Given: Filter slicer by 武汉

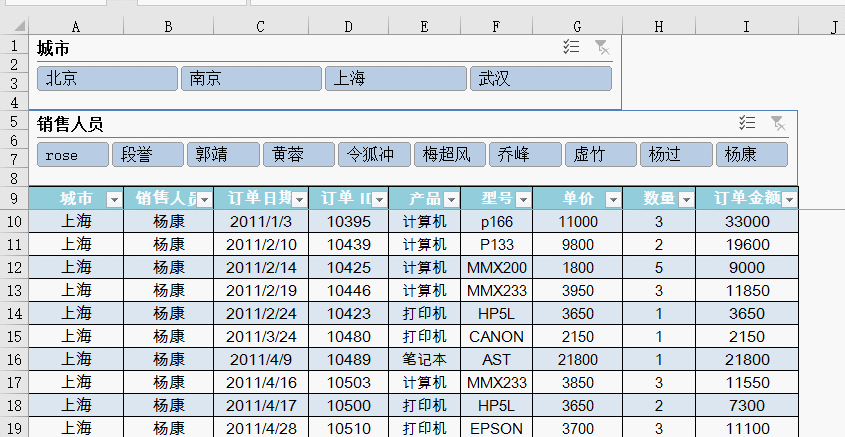Looking at the screenshot, I should pyautogui.click(x=541, y=79).
